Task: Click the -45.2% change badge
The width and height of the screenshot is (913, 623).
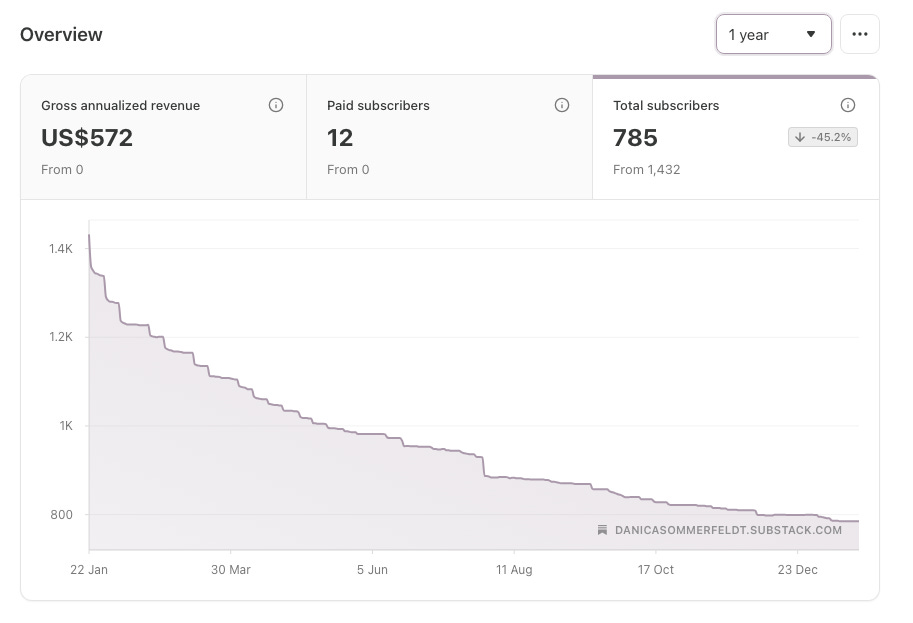Action: click(823, 137)
